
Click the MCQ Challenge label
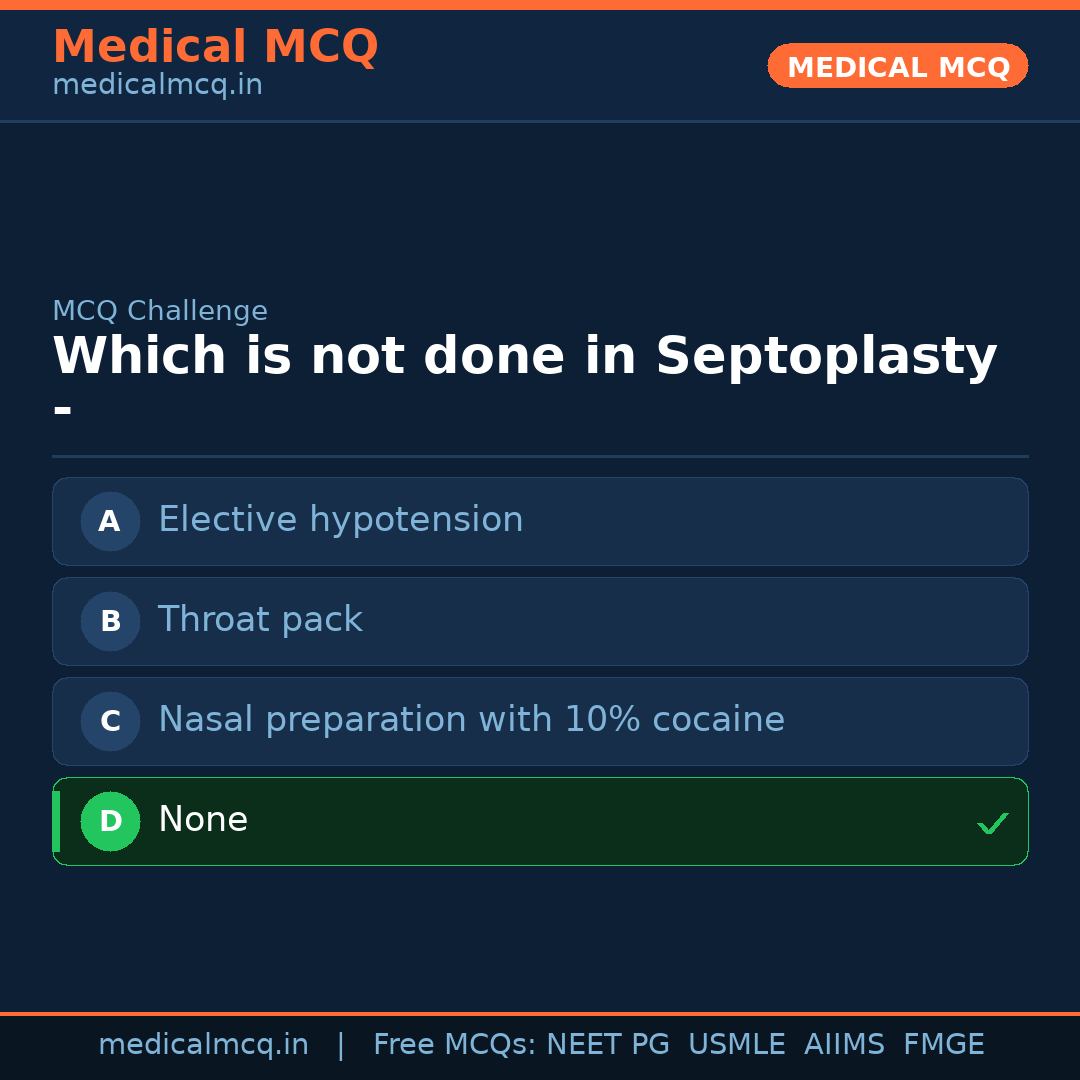[x=160, y=311]
